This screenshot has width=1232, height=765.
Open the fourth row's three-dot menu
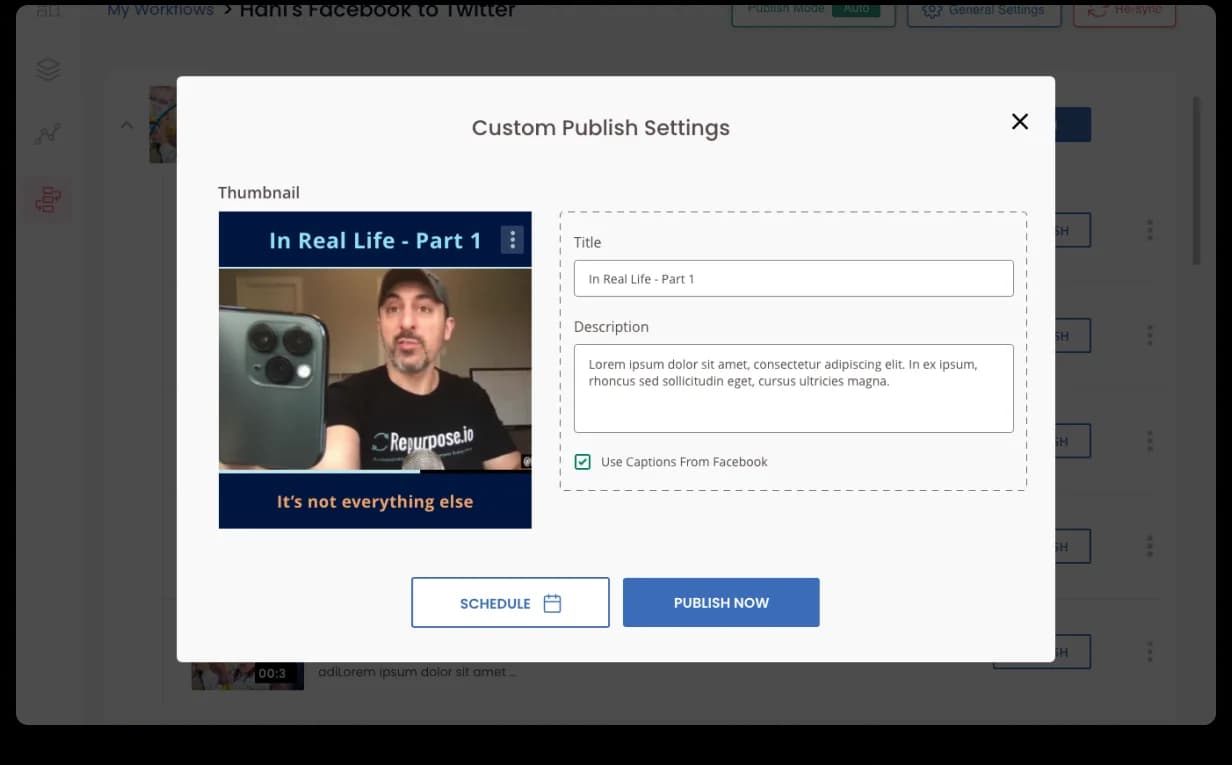pyautogui.click(x=1149, y=546)
